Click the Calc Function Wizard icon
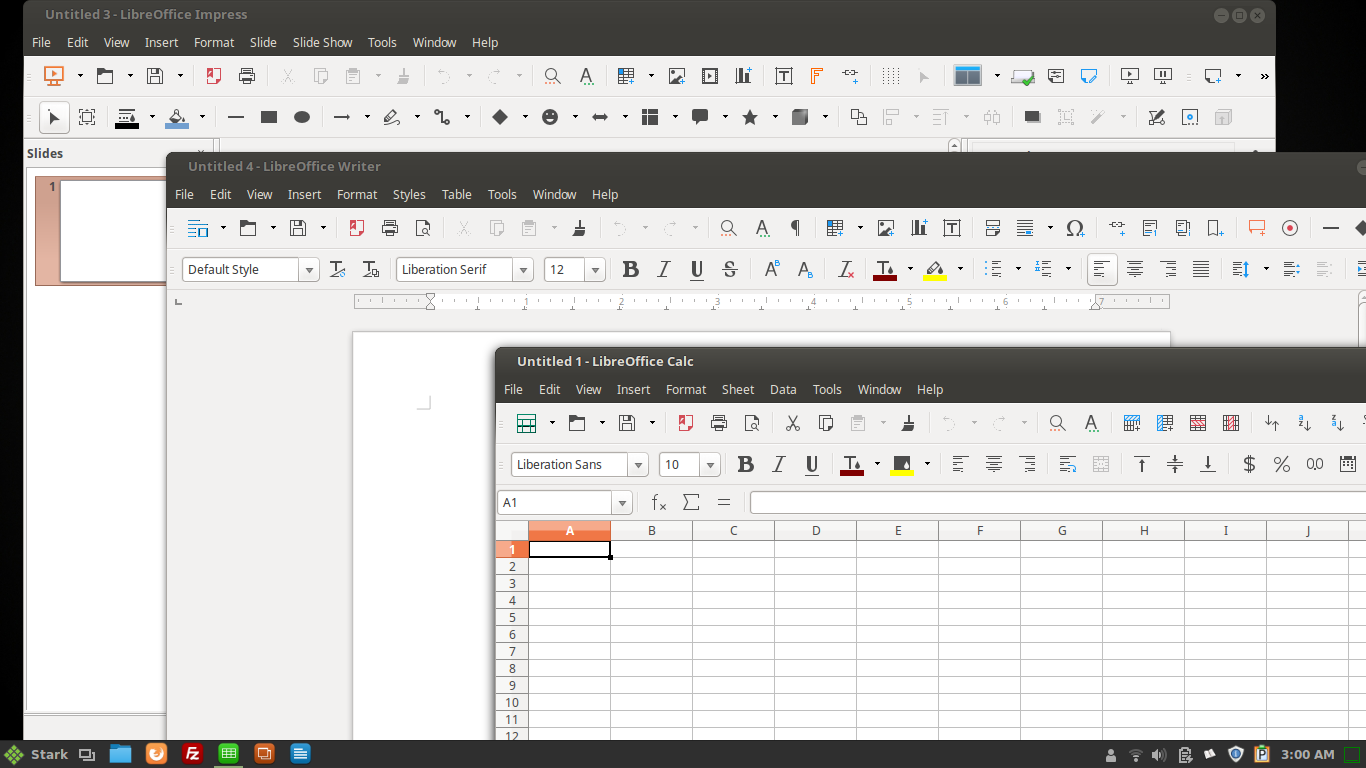The image size is (1366, 768). [x=658, y=502]
